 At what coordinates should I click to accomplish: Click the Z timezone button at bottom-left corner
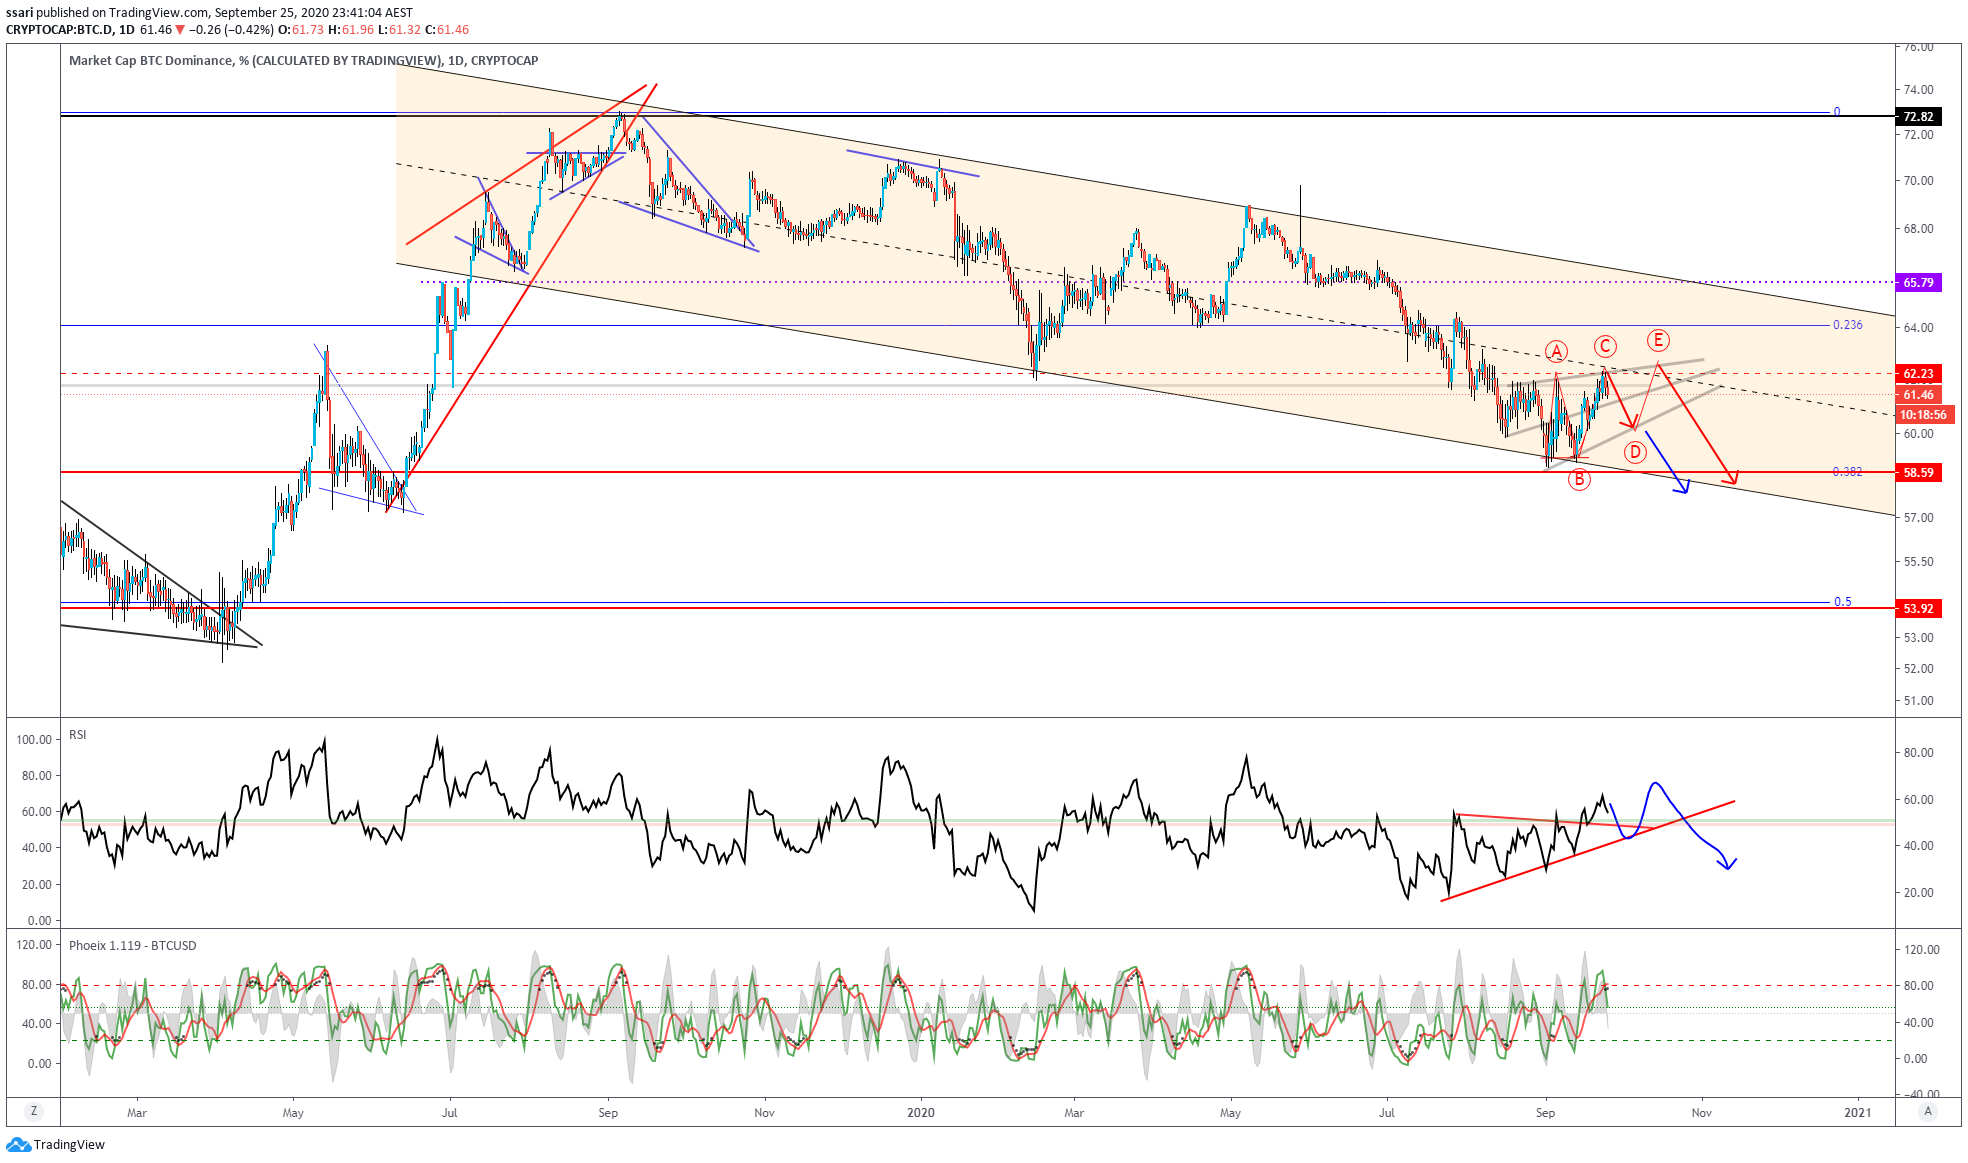pyautogui.click(x=34, y=1111)
